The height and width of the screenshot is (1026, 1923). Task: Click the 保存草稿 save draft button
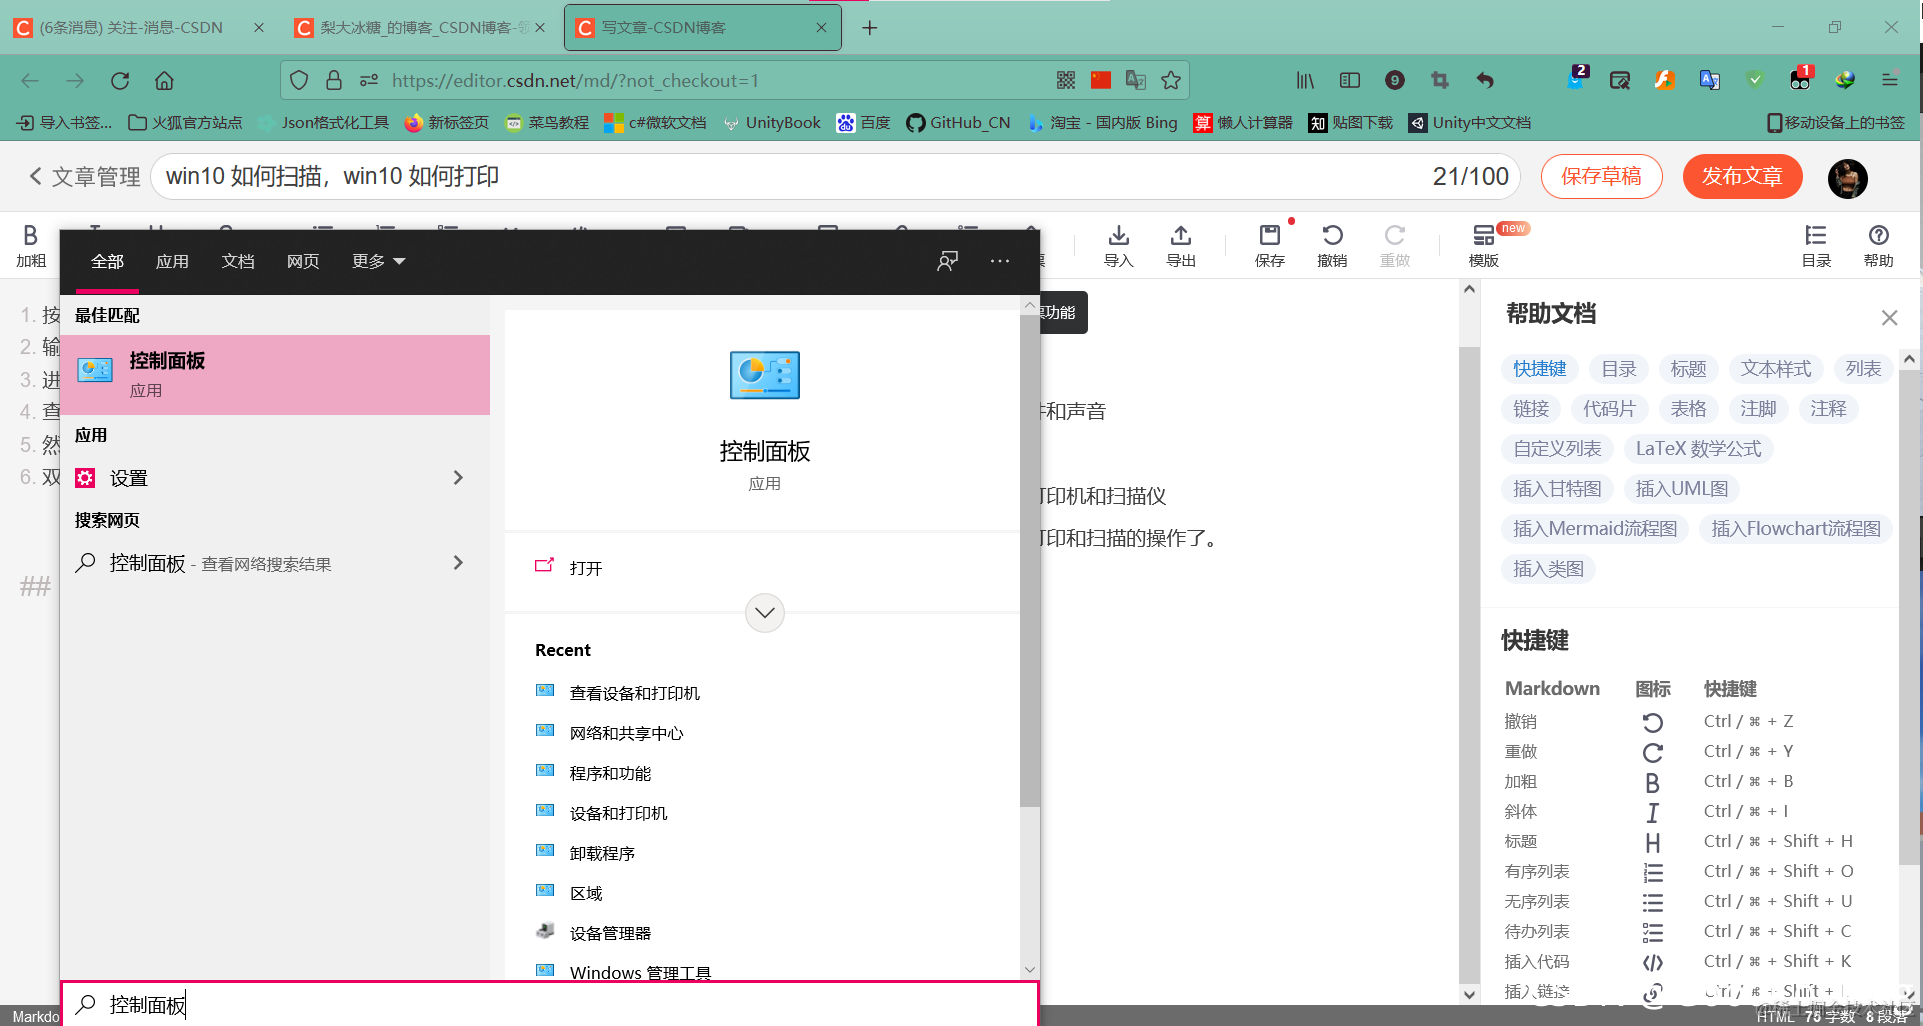tap(1601, 176)
